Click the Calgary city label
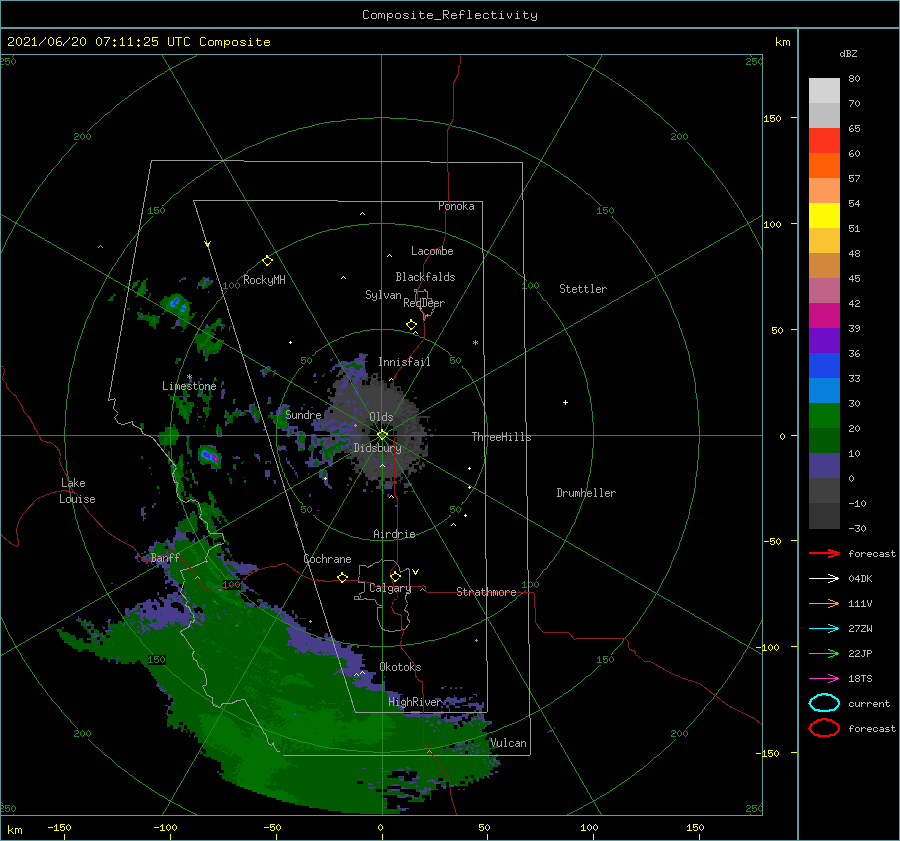This screenshot has height=841, width=900. pos(390,588)
